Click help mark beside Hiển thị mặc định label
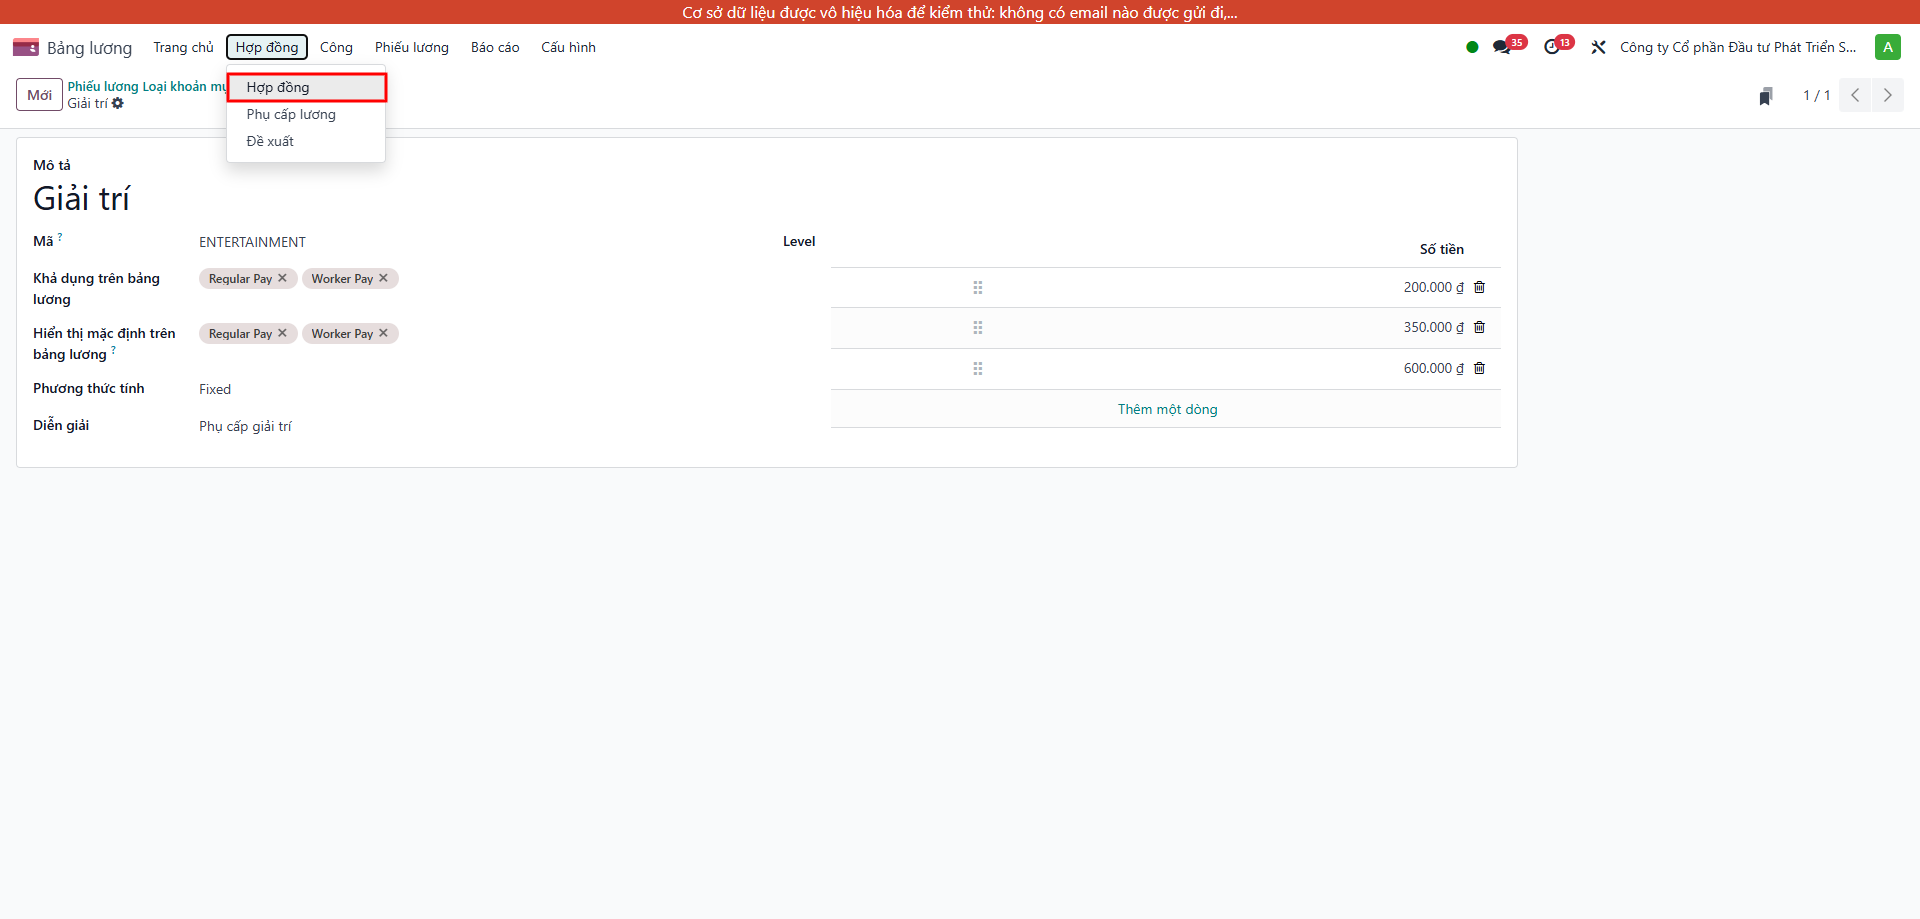 113,350
